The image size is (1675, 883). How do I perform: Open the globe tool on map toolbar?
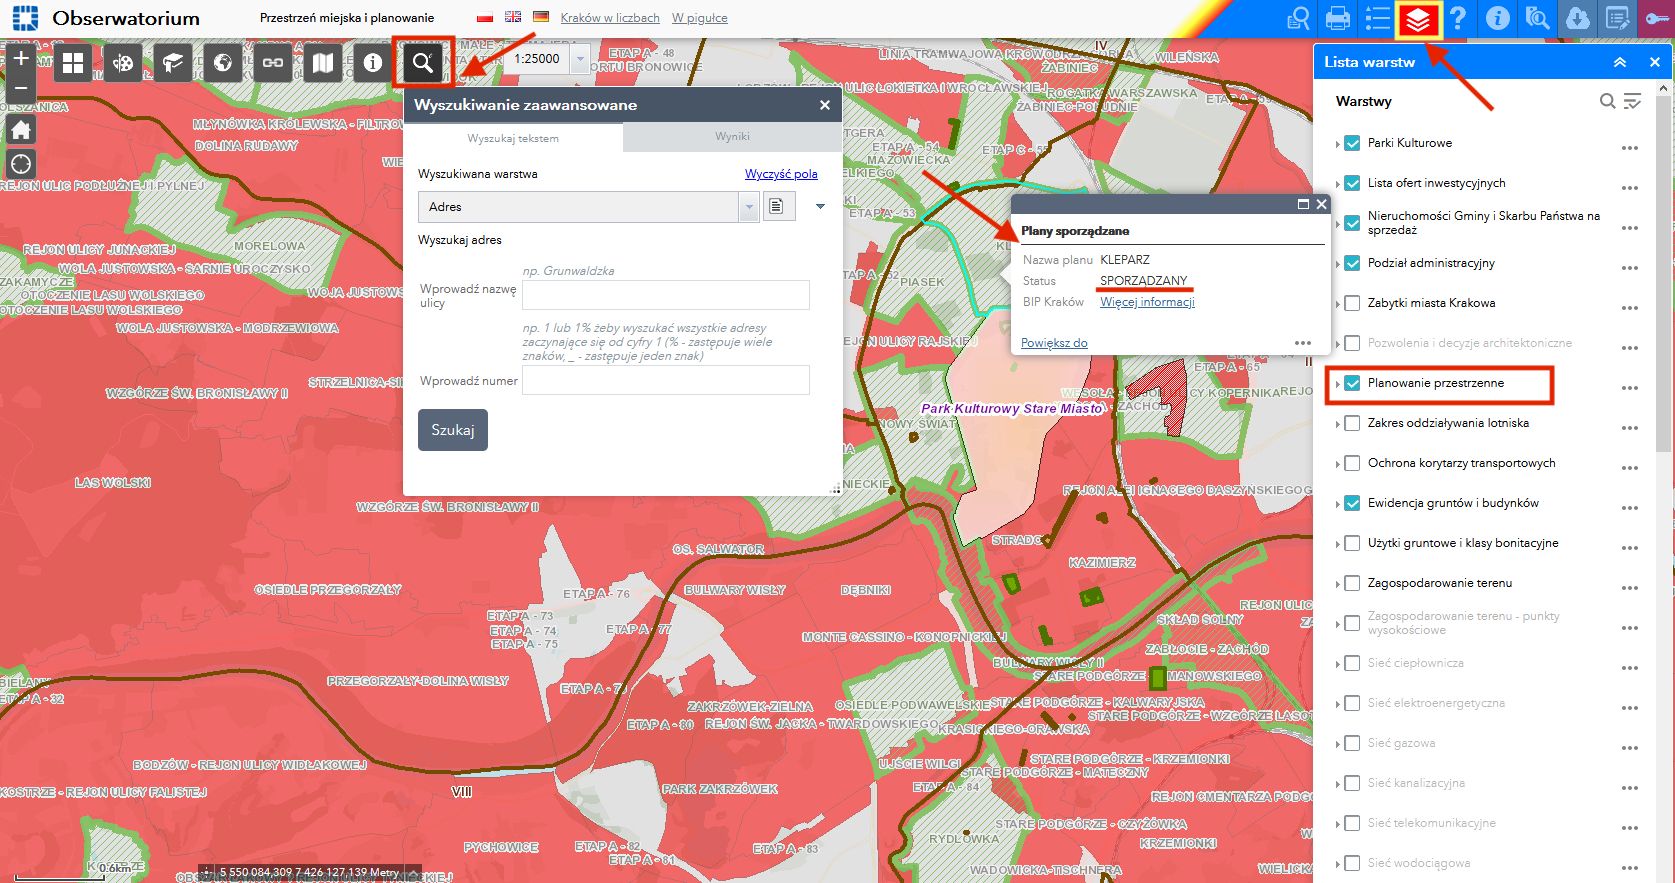(x=223, y=63)
